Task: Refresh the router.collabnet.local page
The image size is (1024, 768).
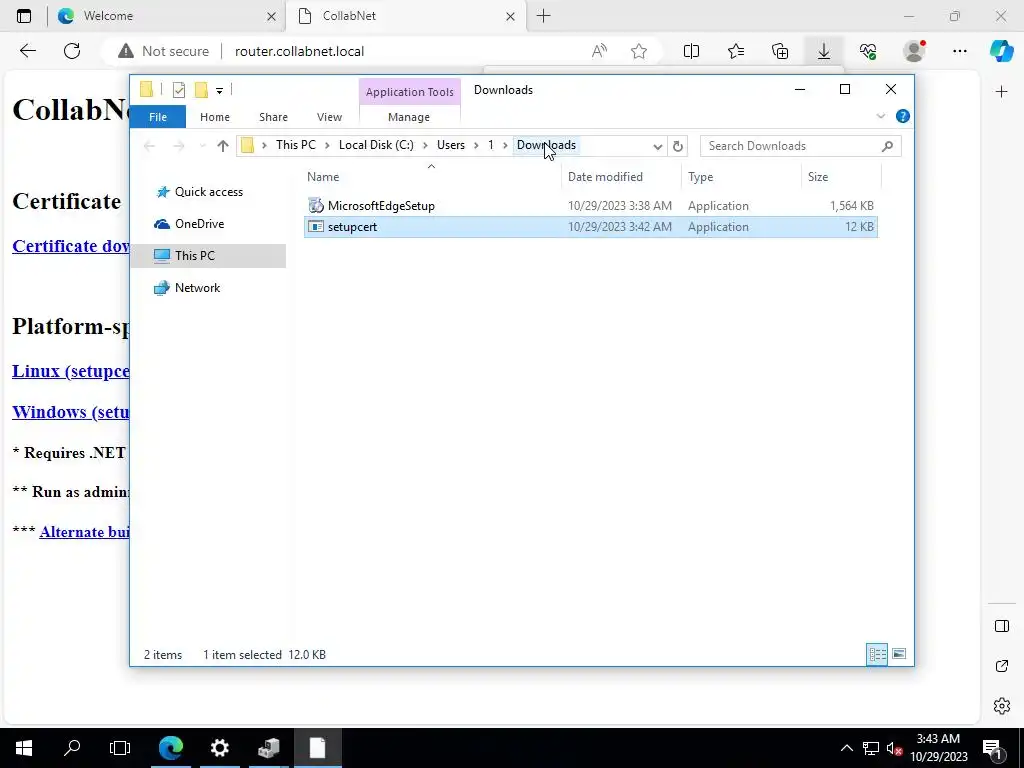Action: (72, 51)
